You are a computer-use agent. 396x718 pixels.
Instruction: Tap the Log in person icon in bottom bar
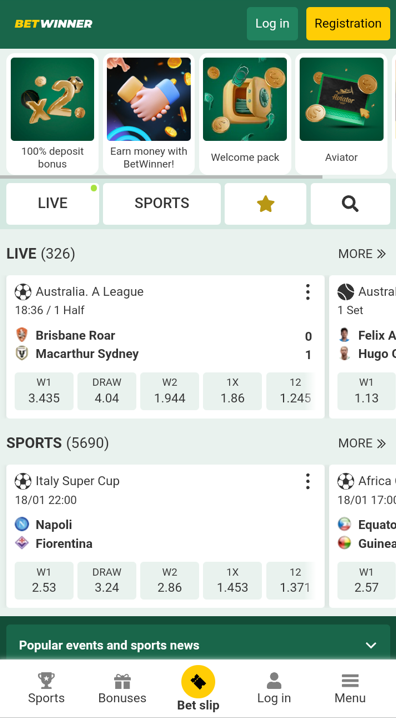[x=274, y=680]
